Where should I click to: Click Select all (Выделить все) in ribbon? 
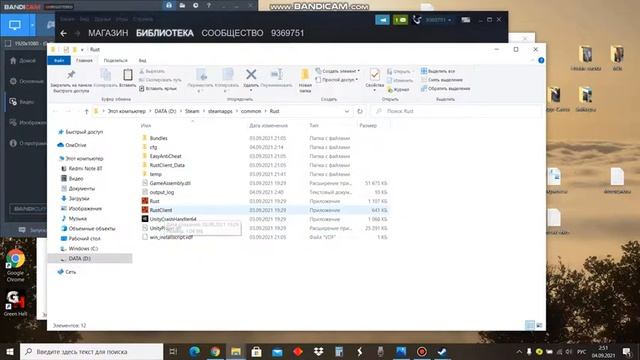point(438,71)
